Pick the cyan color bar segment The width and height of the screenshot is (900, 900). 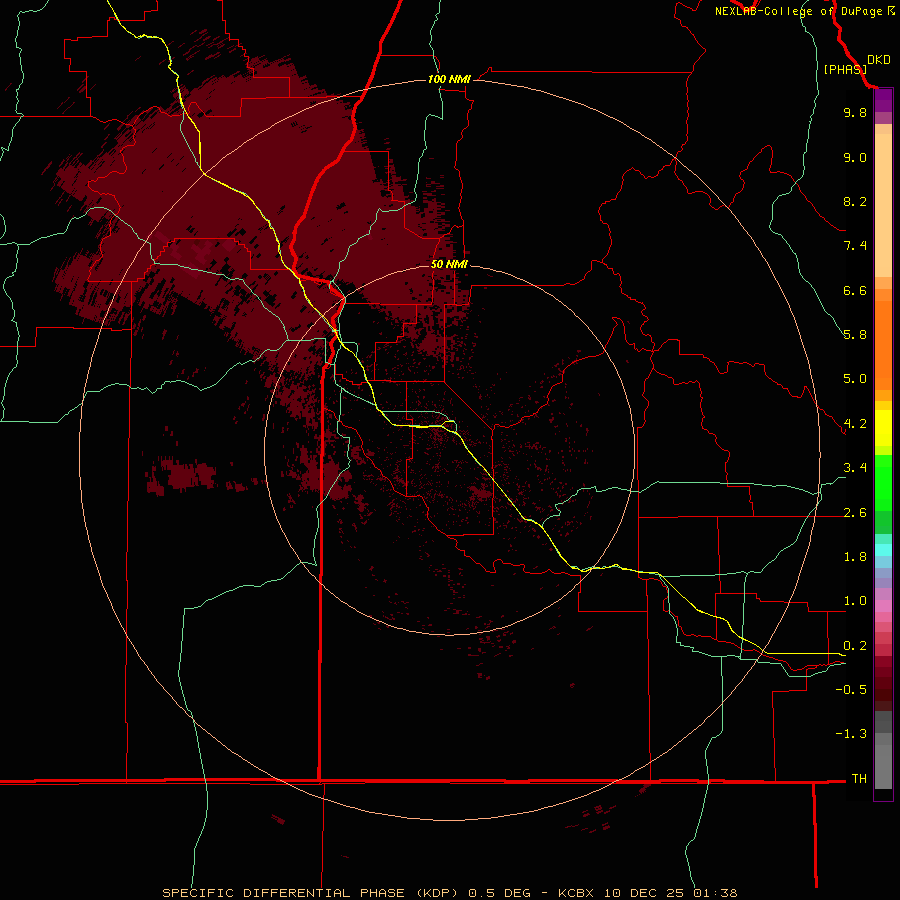click(x=883, y=550)
